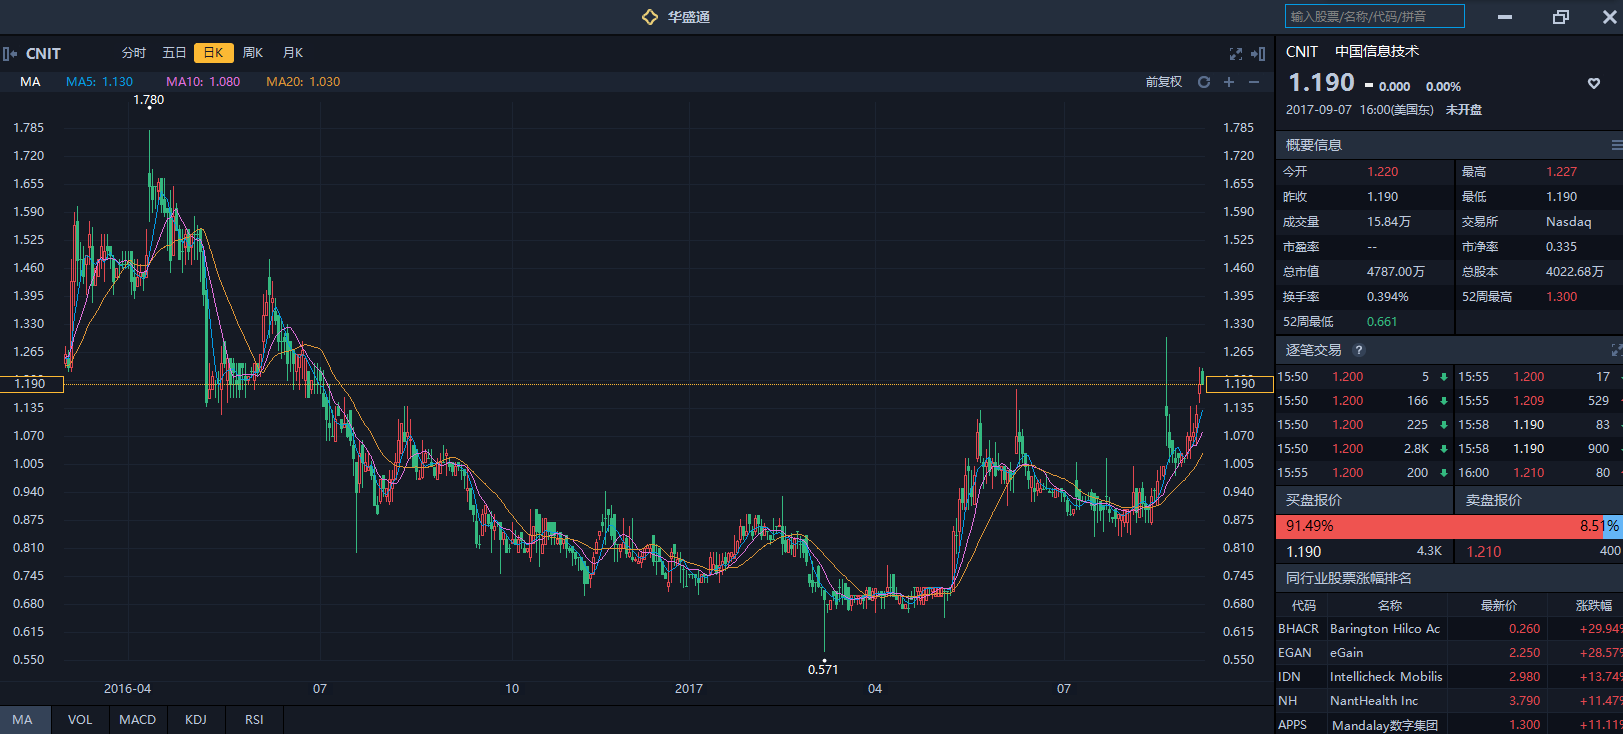The width and height of the screenshot is (1623, 734).
Task: Open the 前复权 adjustment dropdown
Action: click(x=1163, y=82)
